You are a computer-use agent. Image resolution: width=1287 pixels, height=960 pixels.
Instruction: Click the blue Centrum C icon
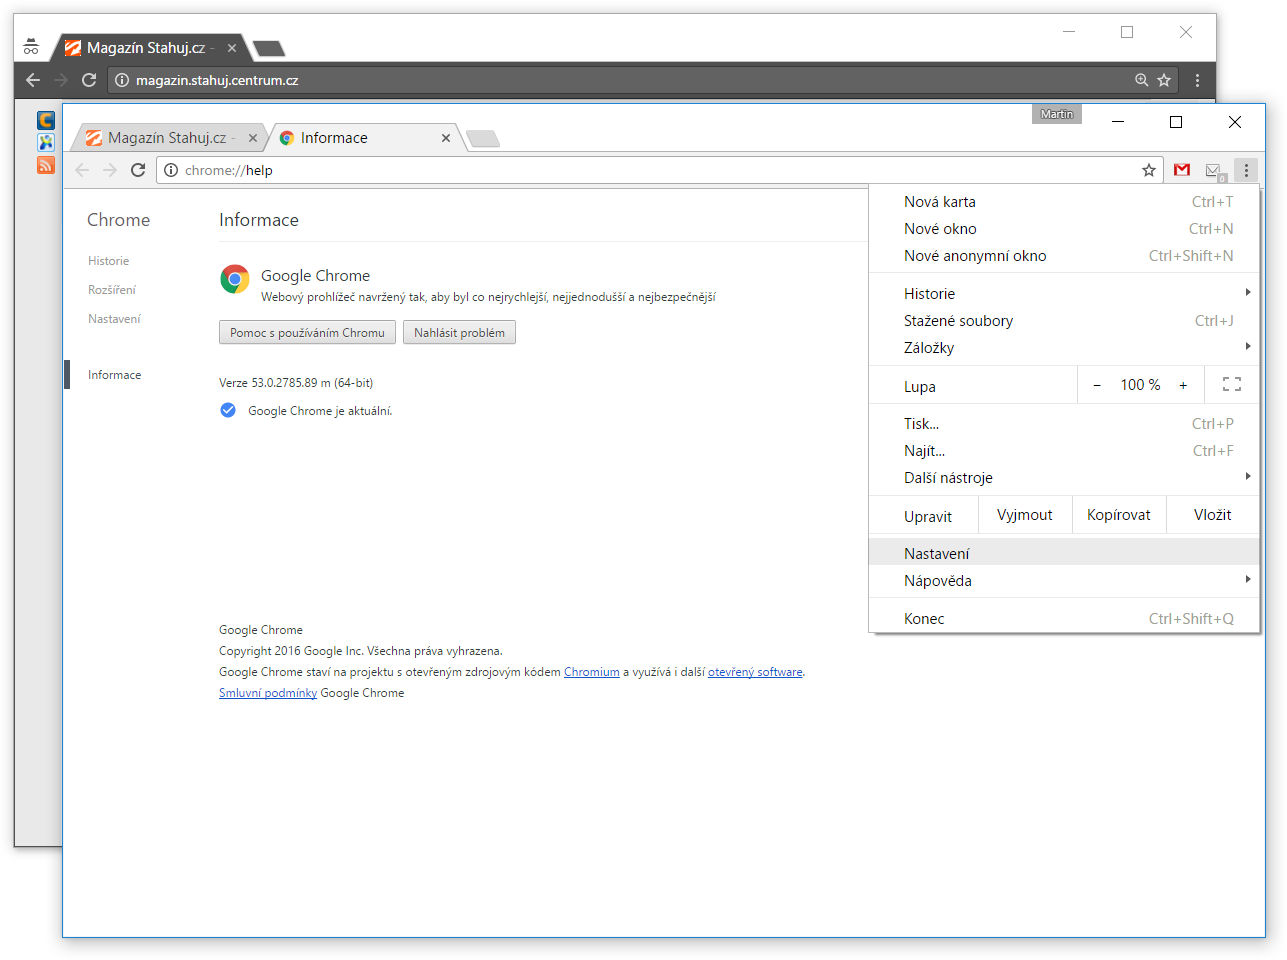coord(45,120)
